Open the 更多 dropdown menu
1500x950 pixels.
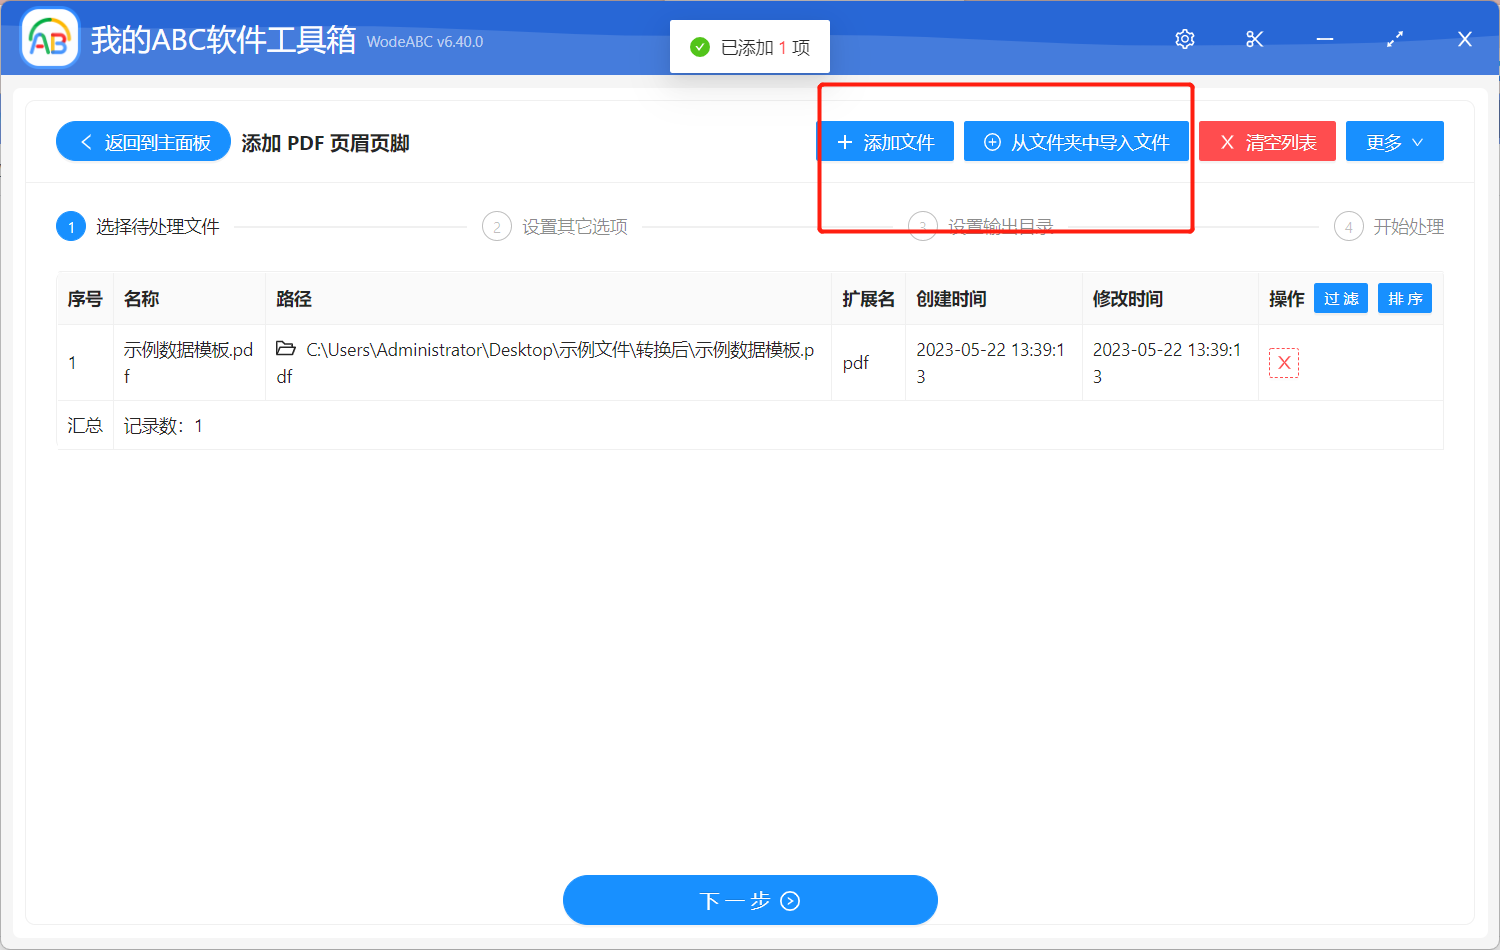pos(1394,141)
